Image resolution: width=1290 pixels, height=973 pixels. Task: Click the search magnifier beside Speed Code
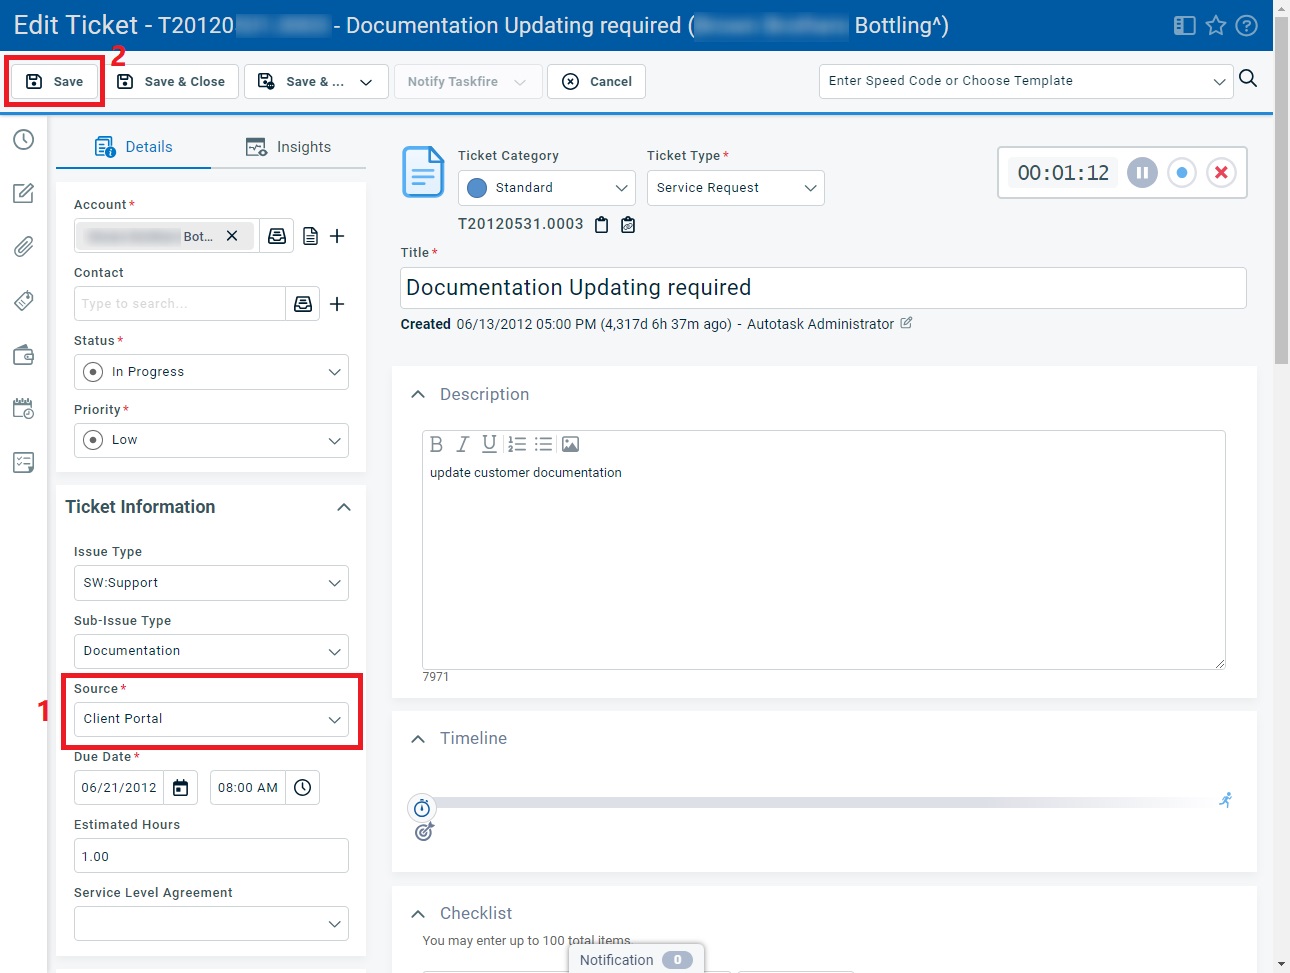click(1248, 79)
